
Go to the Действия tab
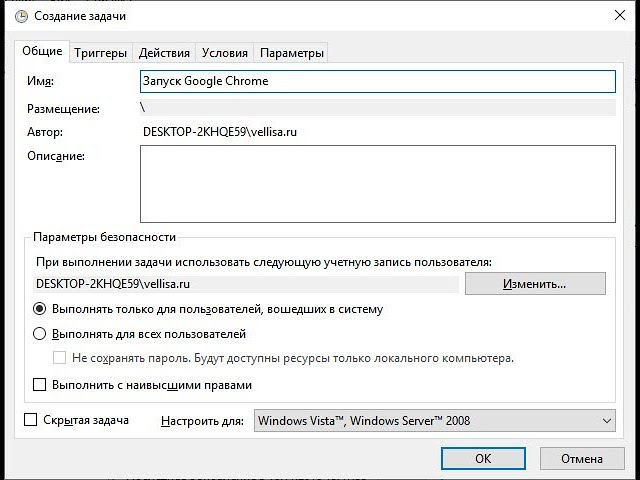pyautogui.click(x=164, y=53)
